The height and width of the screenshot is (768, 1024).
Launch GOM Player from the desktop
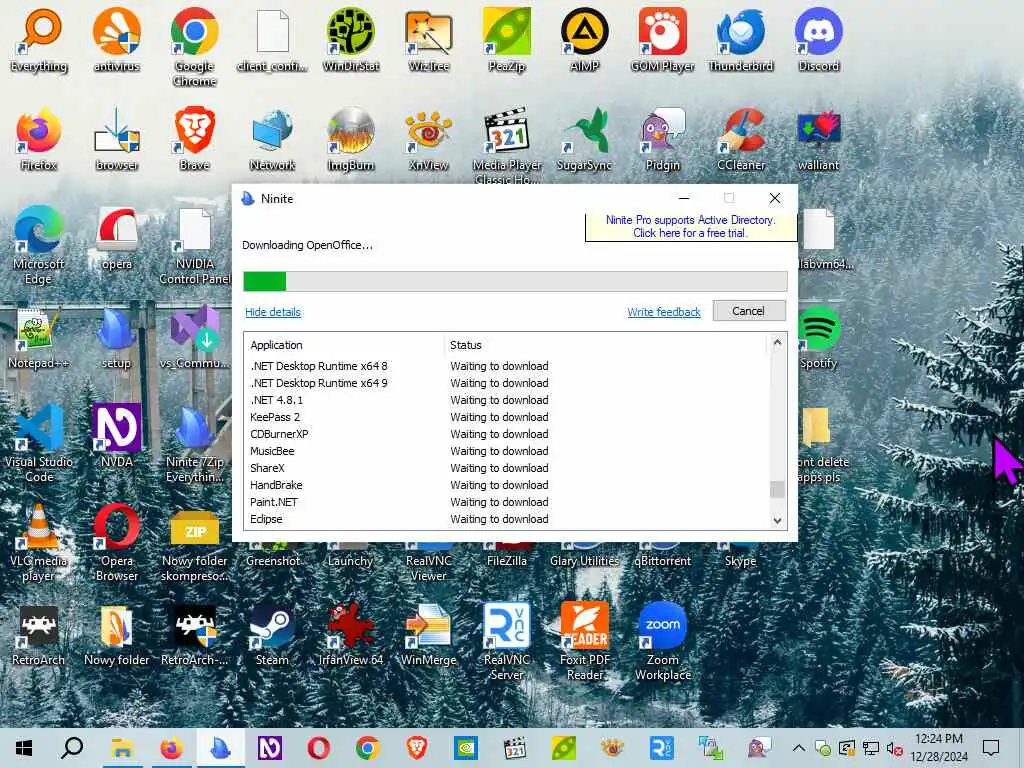click(662, 40)
